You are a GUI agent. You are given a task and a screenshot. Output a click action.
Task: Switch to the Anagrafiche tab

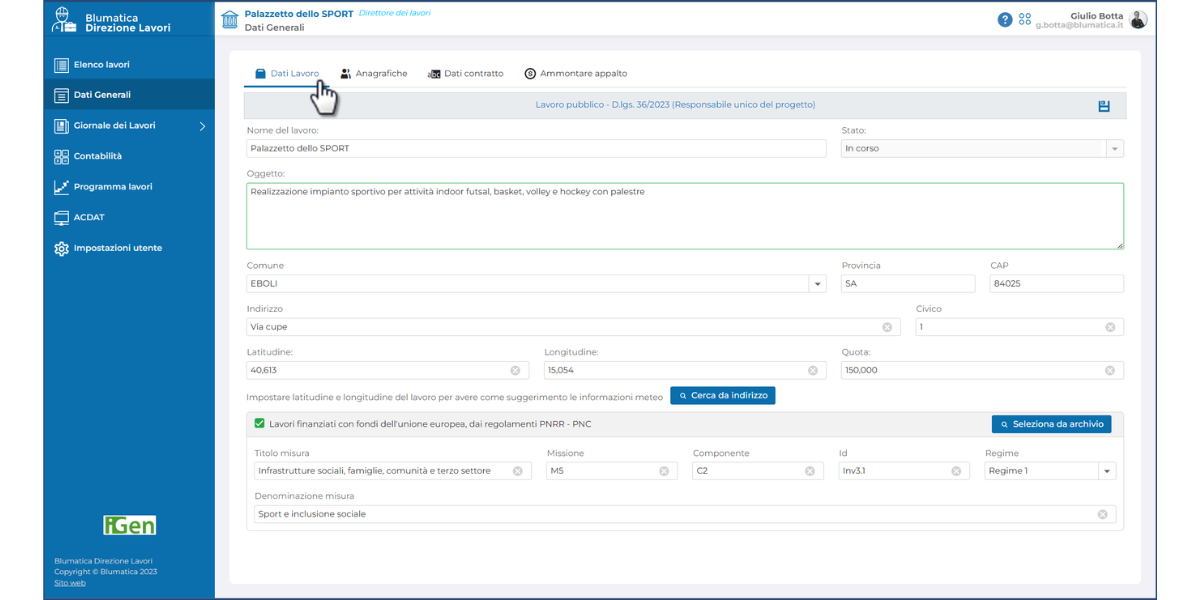tap(374, 74)
